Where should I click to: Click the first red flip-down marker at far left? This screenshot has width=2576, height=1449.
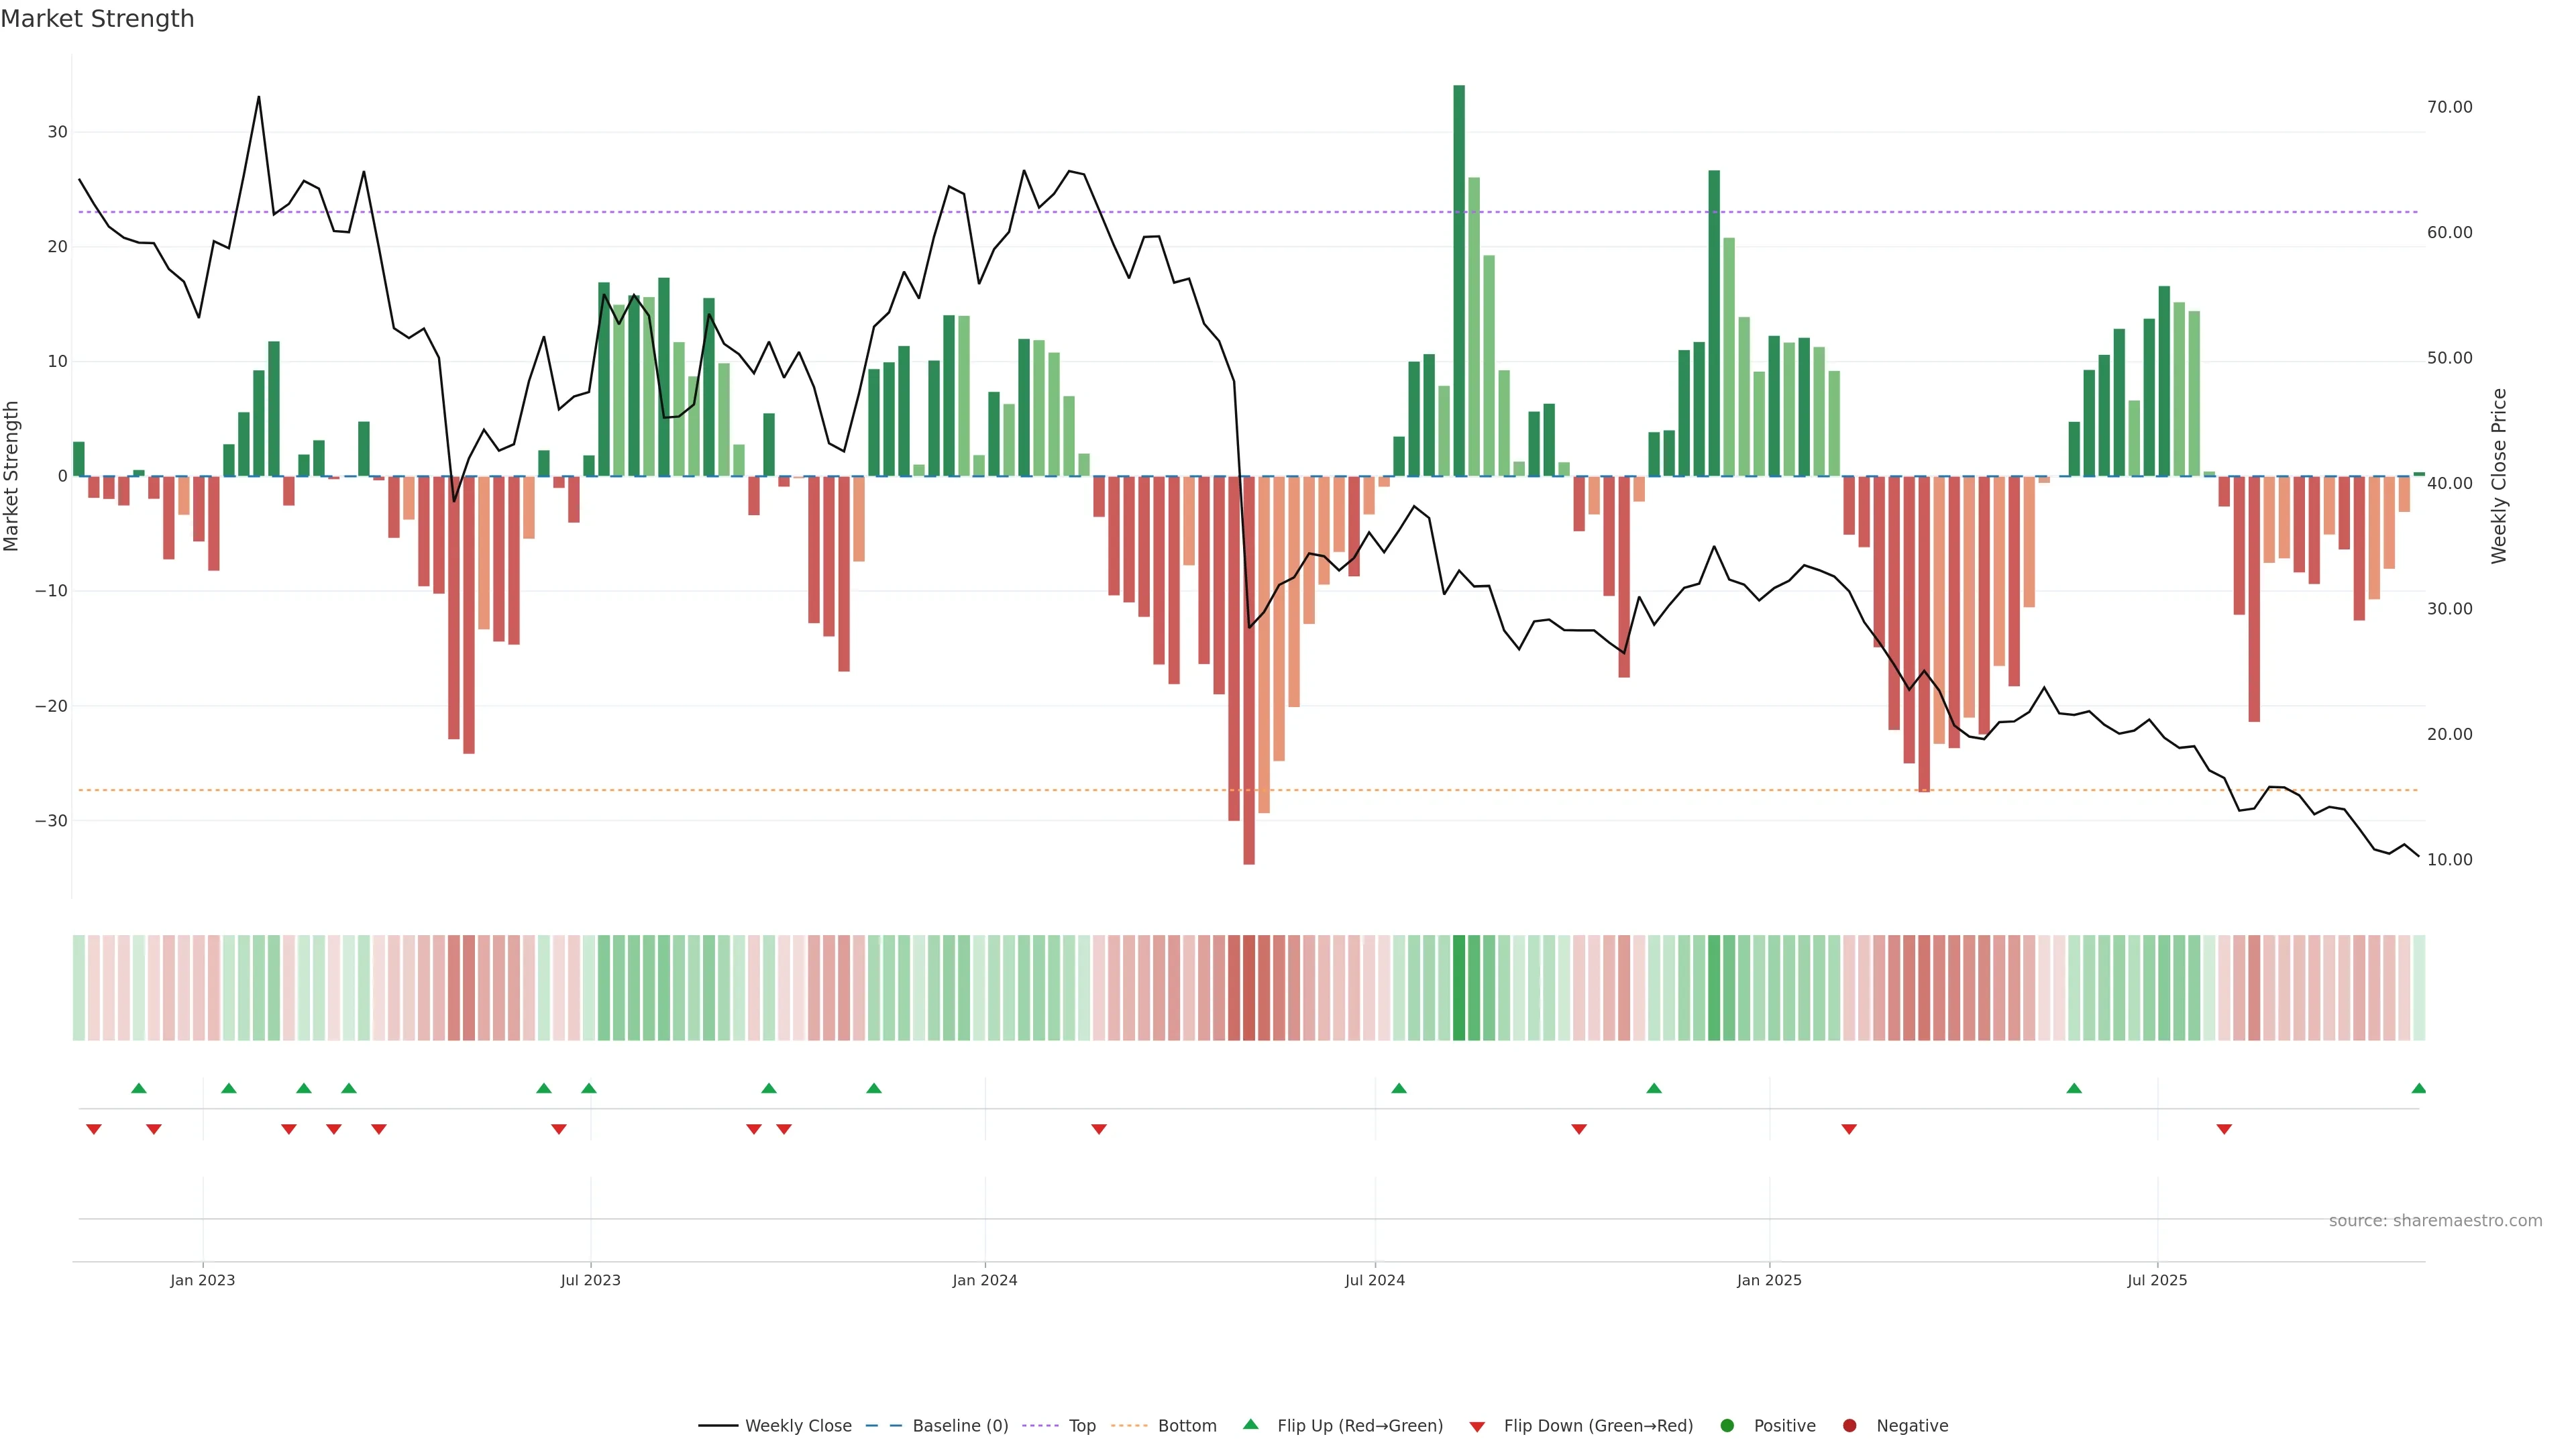[x=94, y=1129]
